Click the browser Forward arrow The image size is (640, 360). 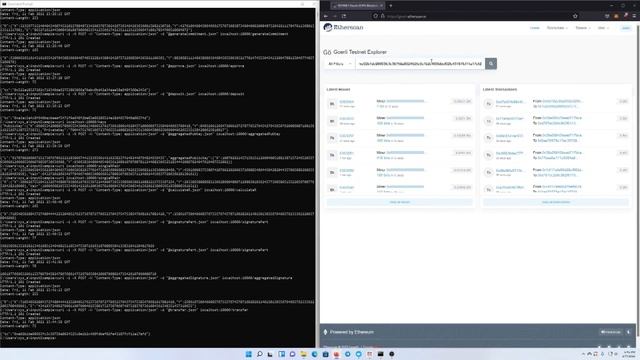tap(335, 16)
